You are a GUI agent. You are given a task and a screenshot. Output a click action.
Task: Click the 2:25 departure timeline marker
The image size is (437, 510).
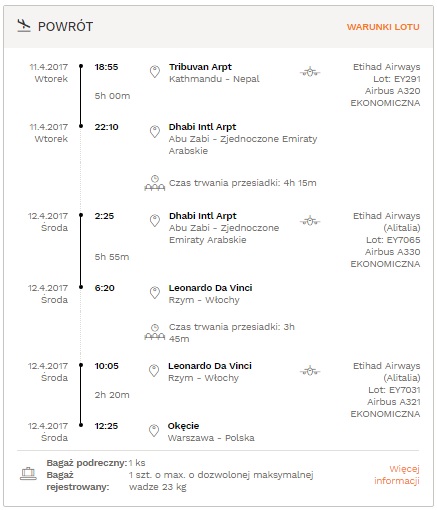(81, 215)
